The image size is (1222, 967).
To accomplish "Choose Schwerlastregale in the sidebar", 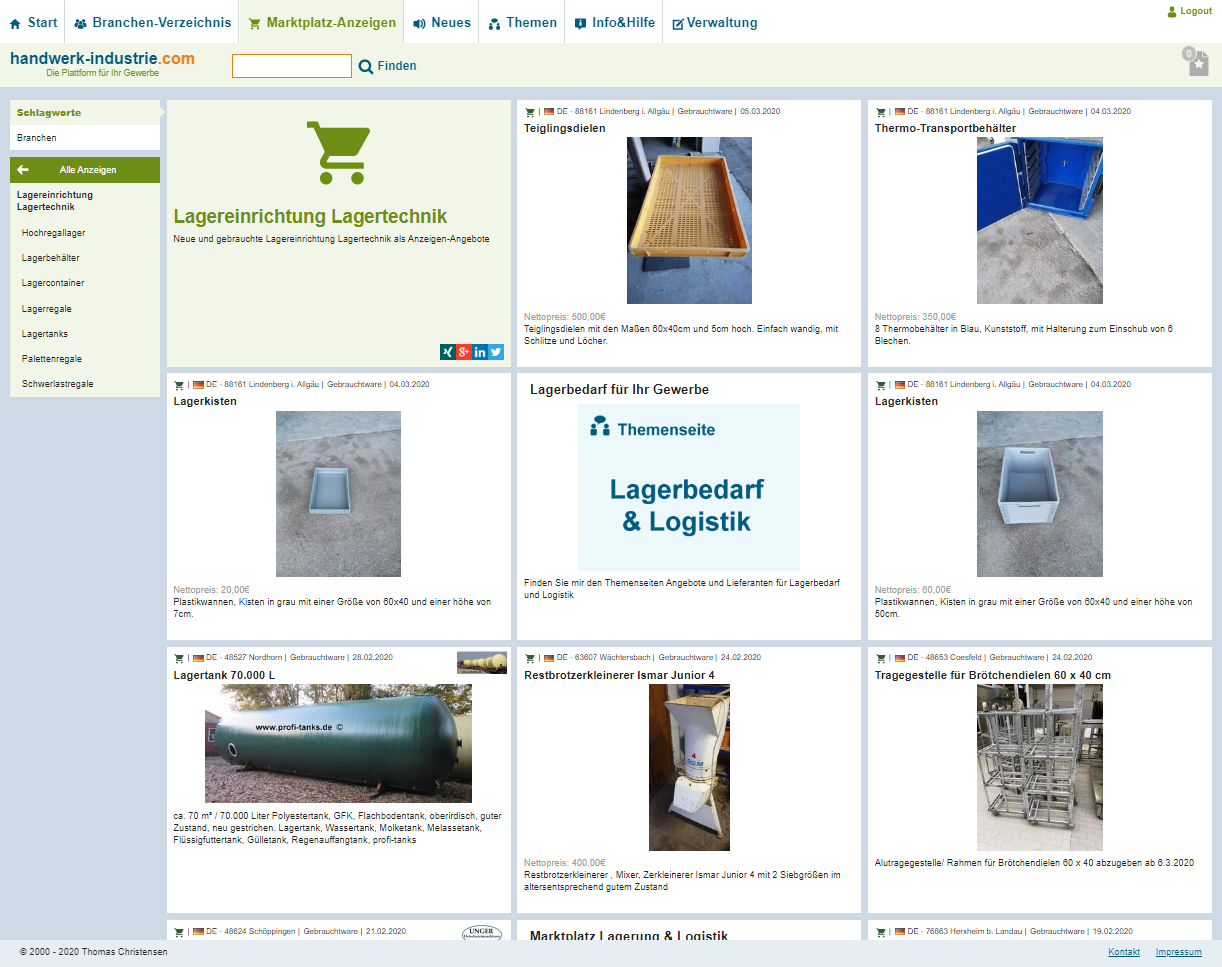I will [x=57, y=384].
